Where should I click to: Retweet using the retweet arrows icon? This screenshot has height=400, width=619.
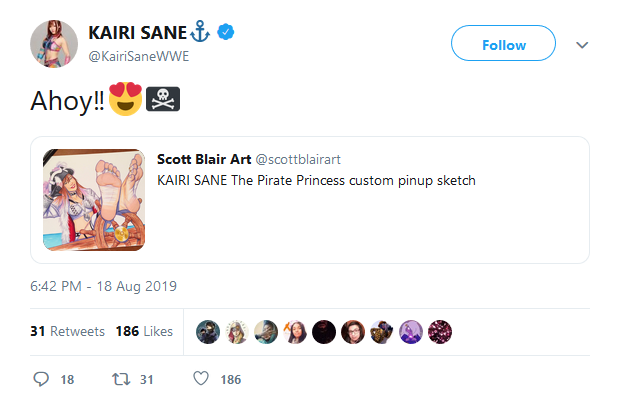point(118,379)
